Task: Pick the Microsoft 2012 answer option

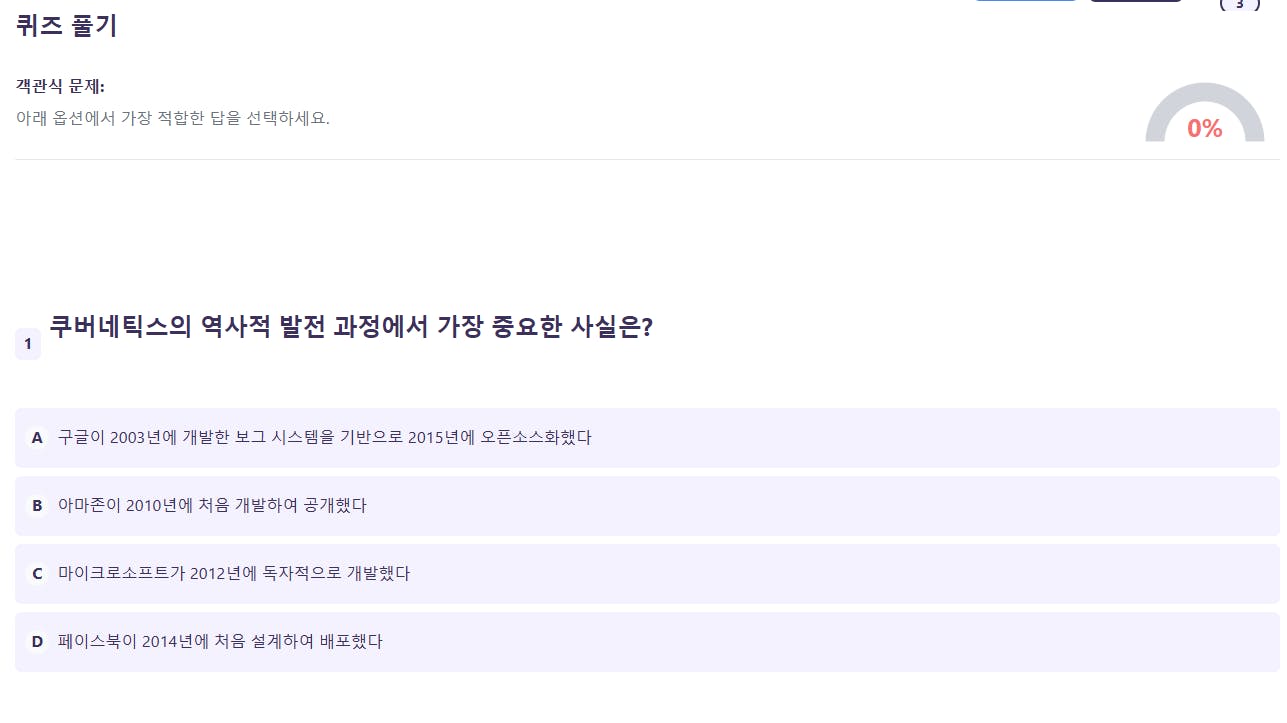Action: [234, 574]
